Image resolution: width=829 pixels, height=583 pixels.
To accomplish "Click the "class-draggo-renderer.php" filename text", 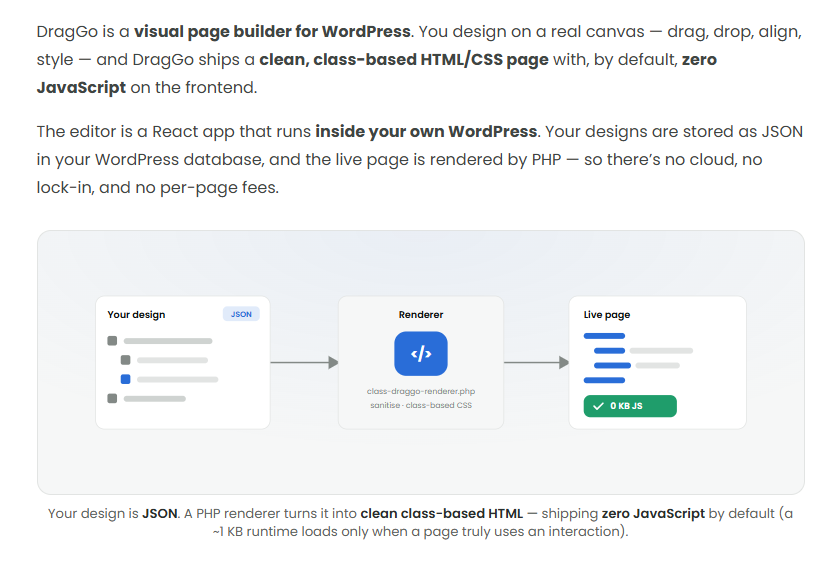I will tap(420, 391).
